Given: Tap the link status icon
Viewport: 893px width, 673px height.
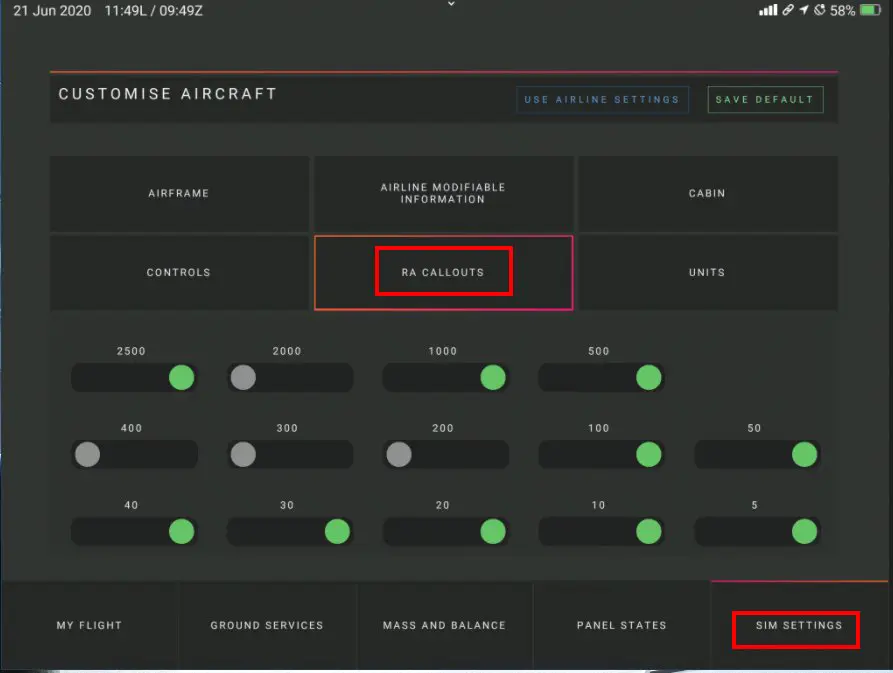Looking at the screenshot, I should point(788,10).
